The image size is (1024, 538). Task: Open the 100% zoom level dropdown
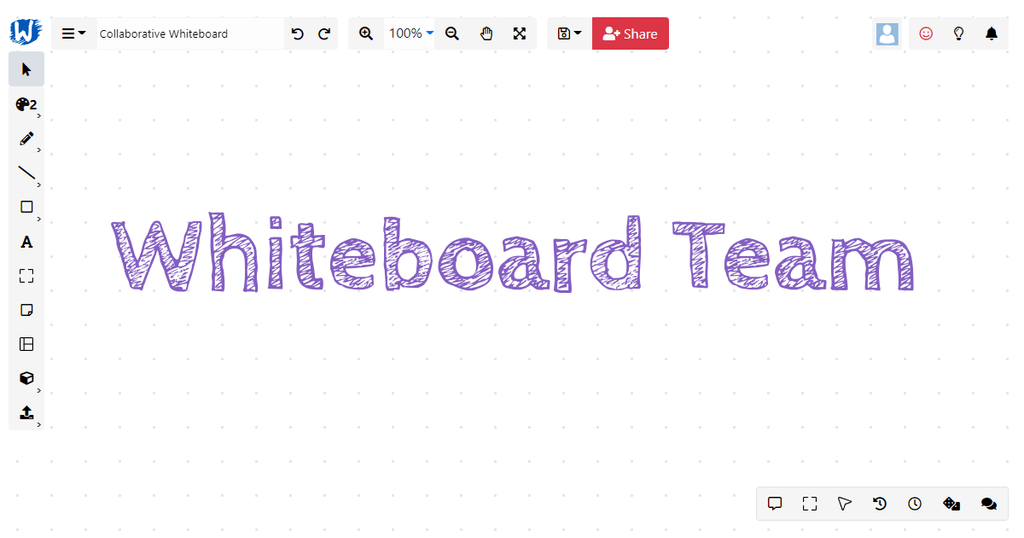[x=411, y=33]
